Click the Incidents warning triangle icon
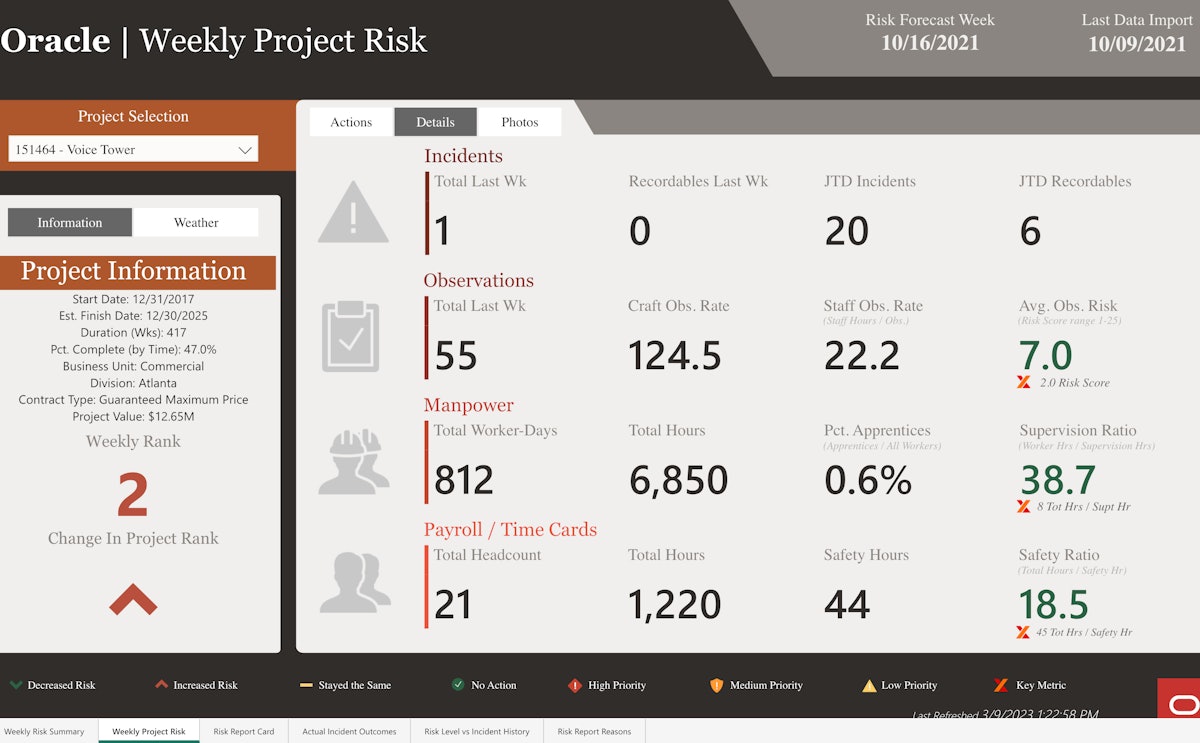Image resolution: width=1200 pixels, height=743 pixels. [352, 212]
